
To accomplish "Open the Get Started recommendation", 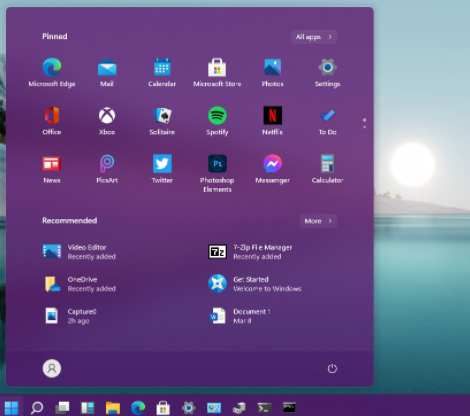I will pos(255,284).
